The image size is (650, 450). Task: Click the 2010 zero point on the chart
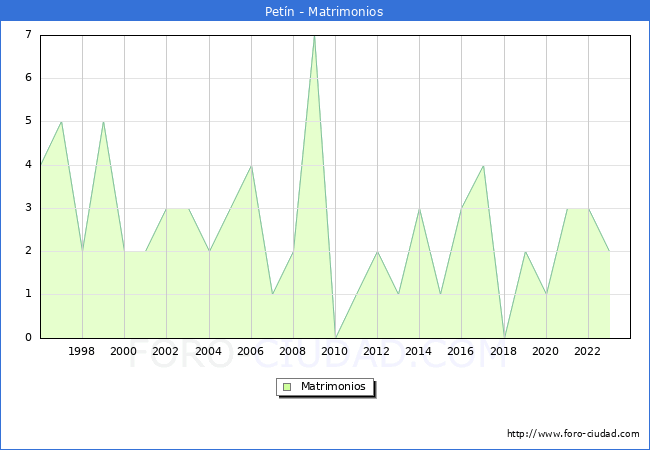click(335, 337)
